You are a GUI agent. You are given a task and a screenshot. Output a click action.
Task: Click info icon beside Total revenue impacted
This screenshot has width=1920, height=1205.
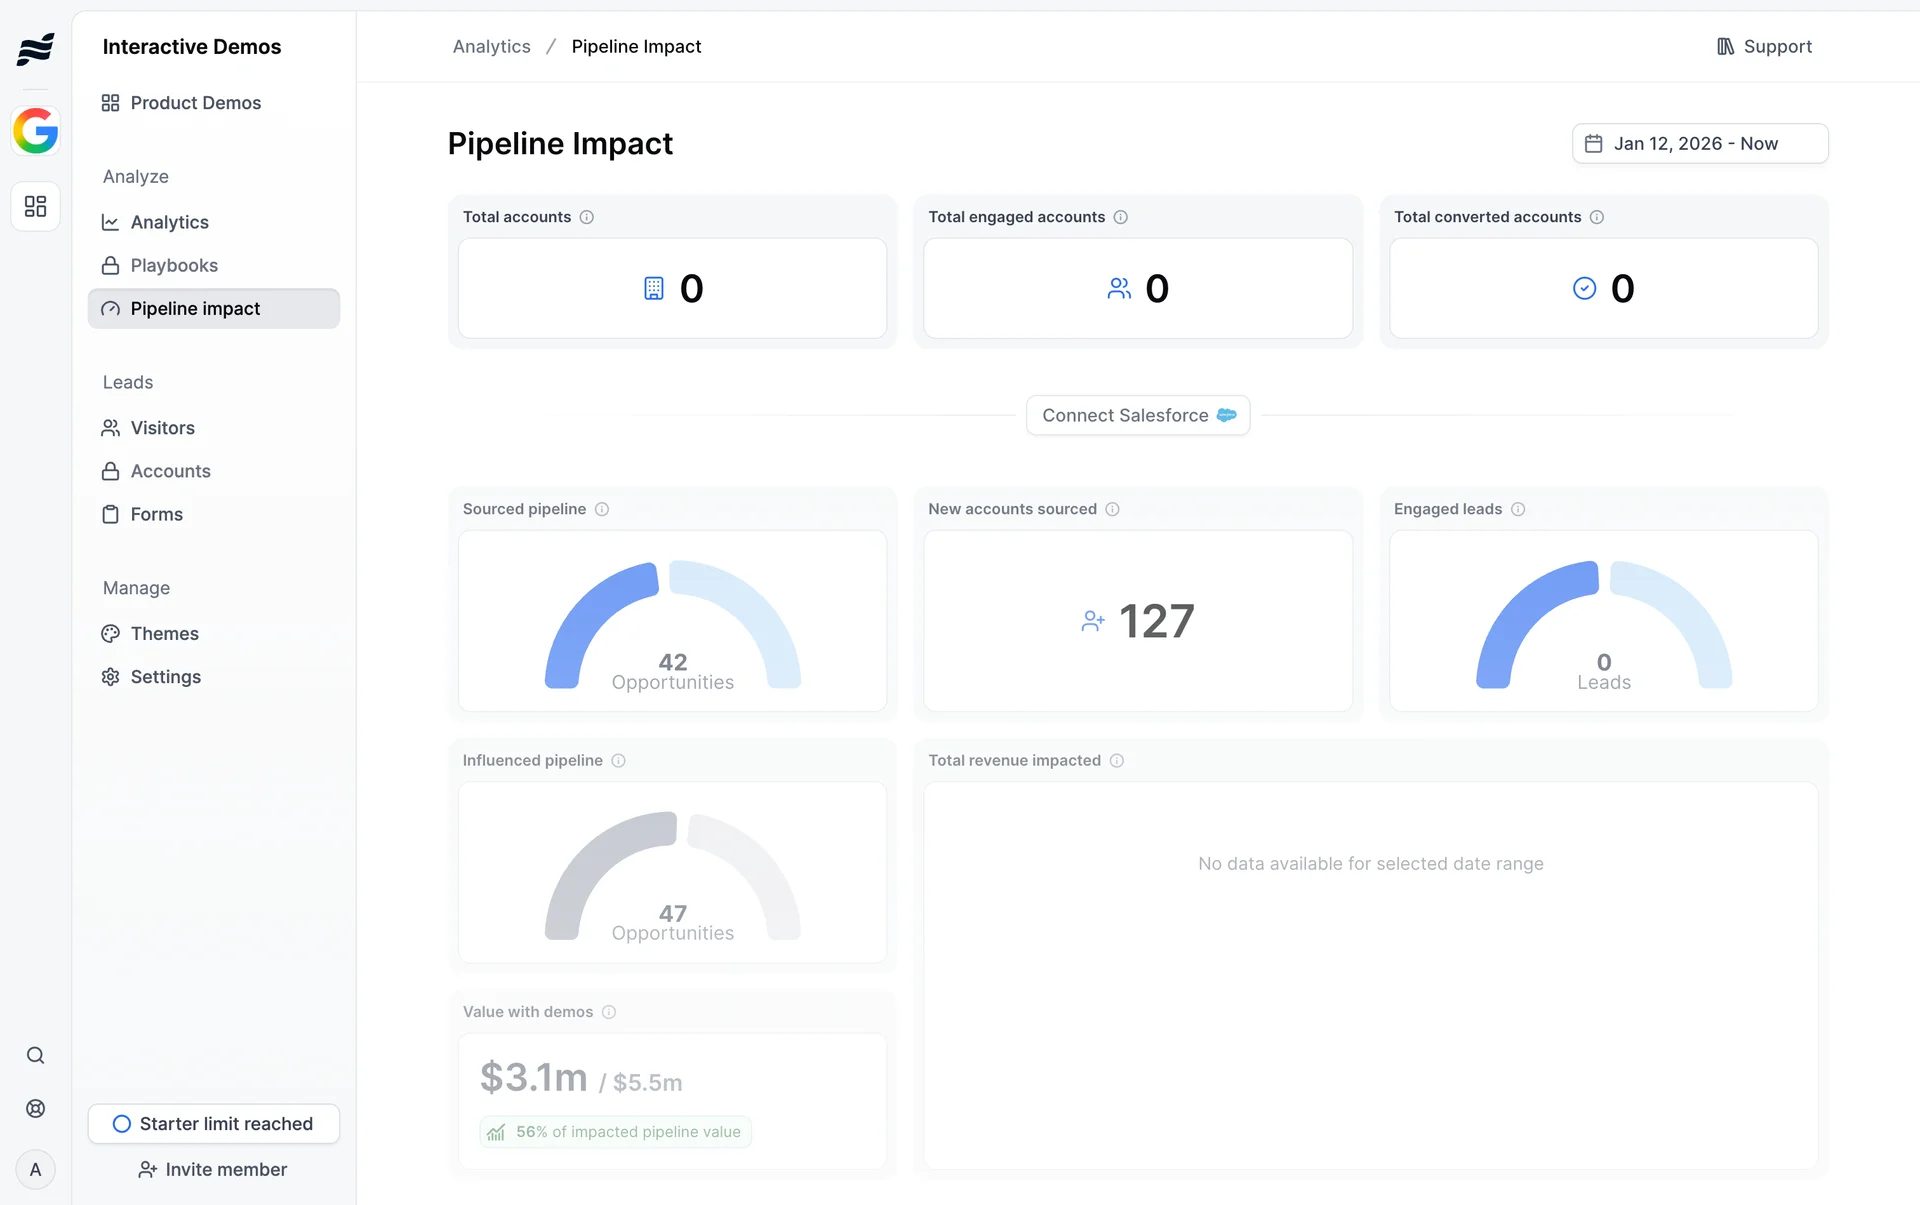click(1117, 761)
